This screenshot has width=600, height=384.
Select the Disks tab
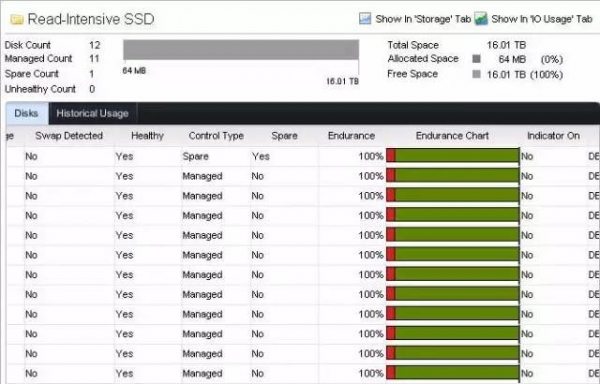coord(26,114)
